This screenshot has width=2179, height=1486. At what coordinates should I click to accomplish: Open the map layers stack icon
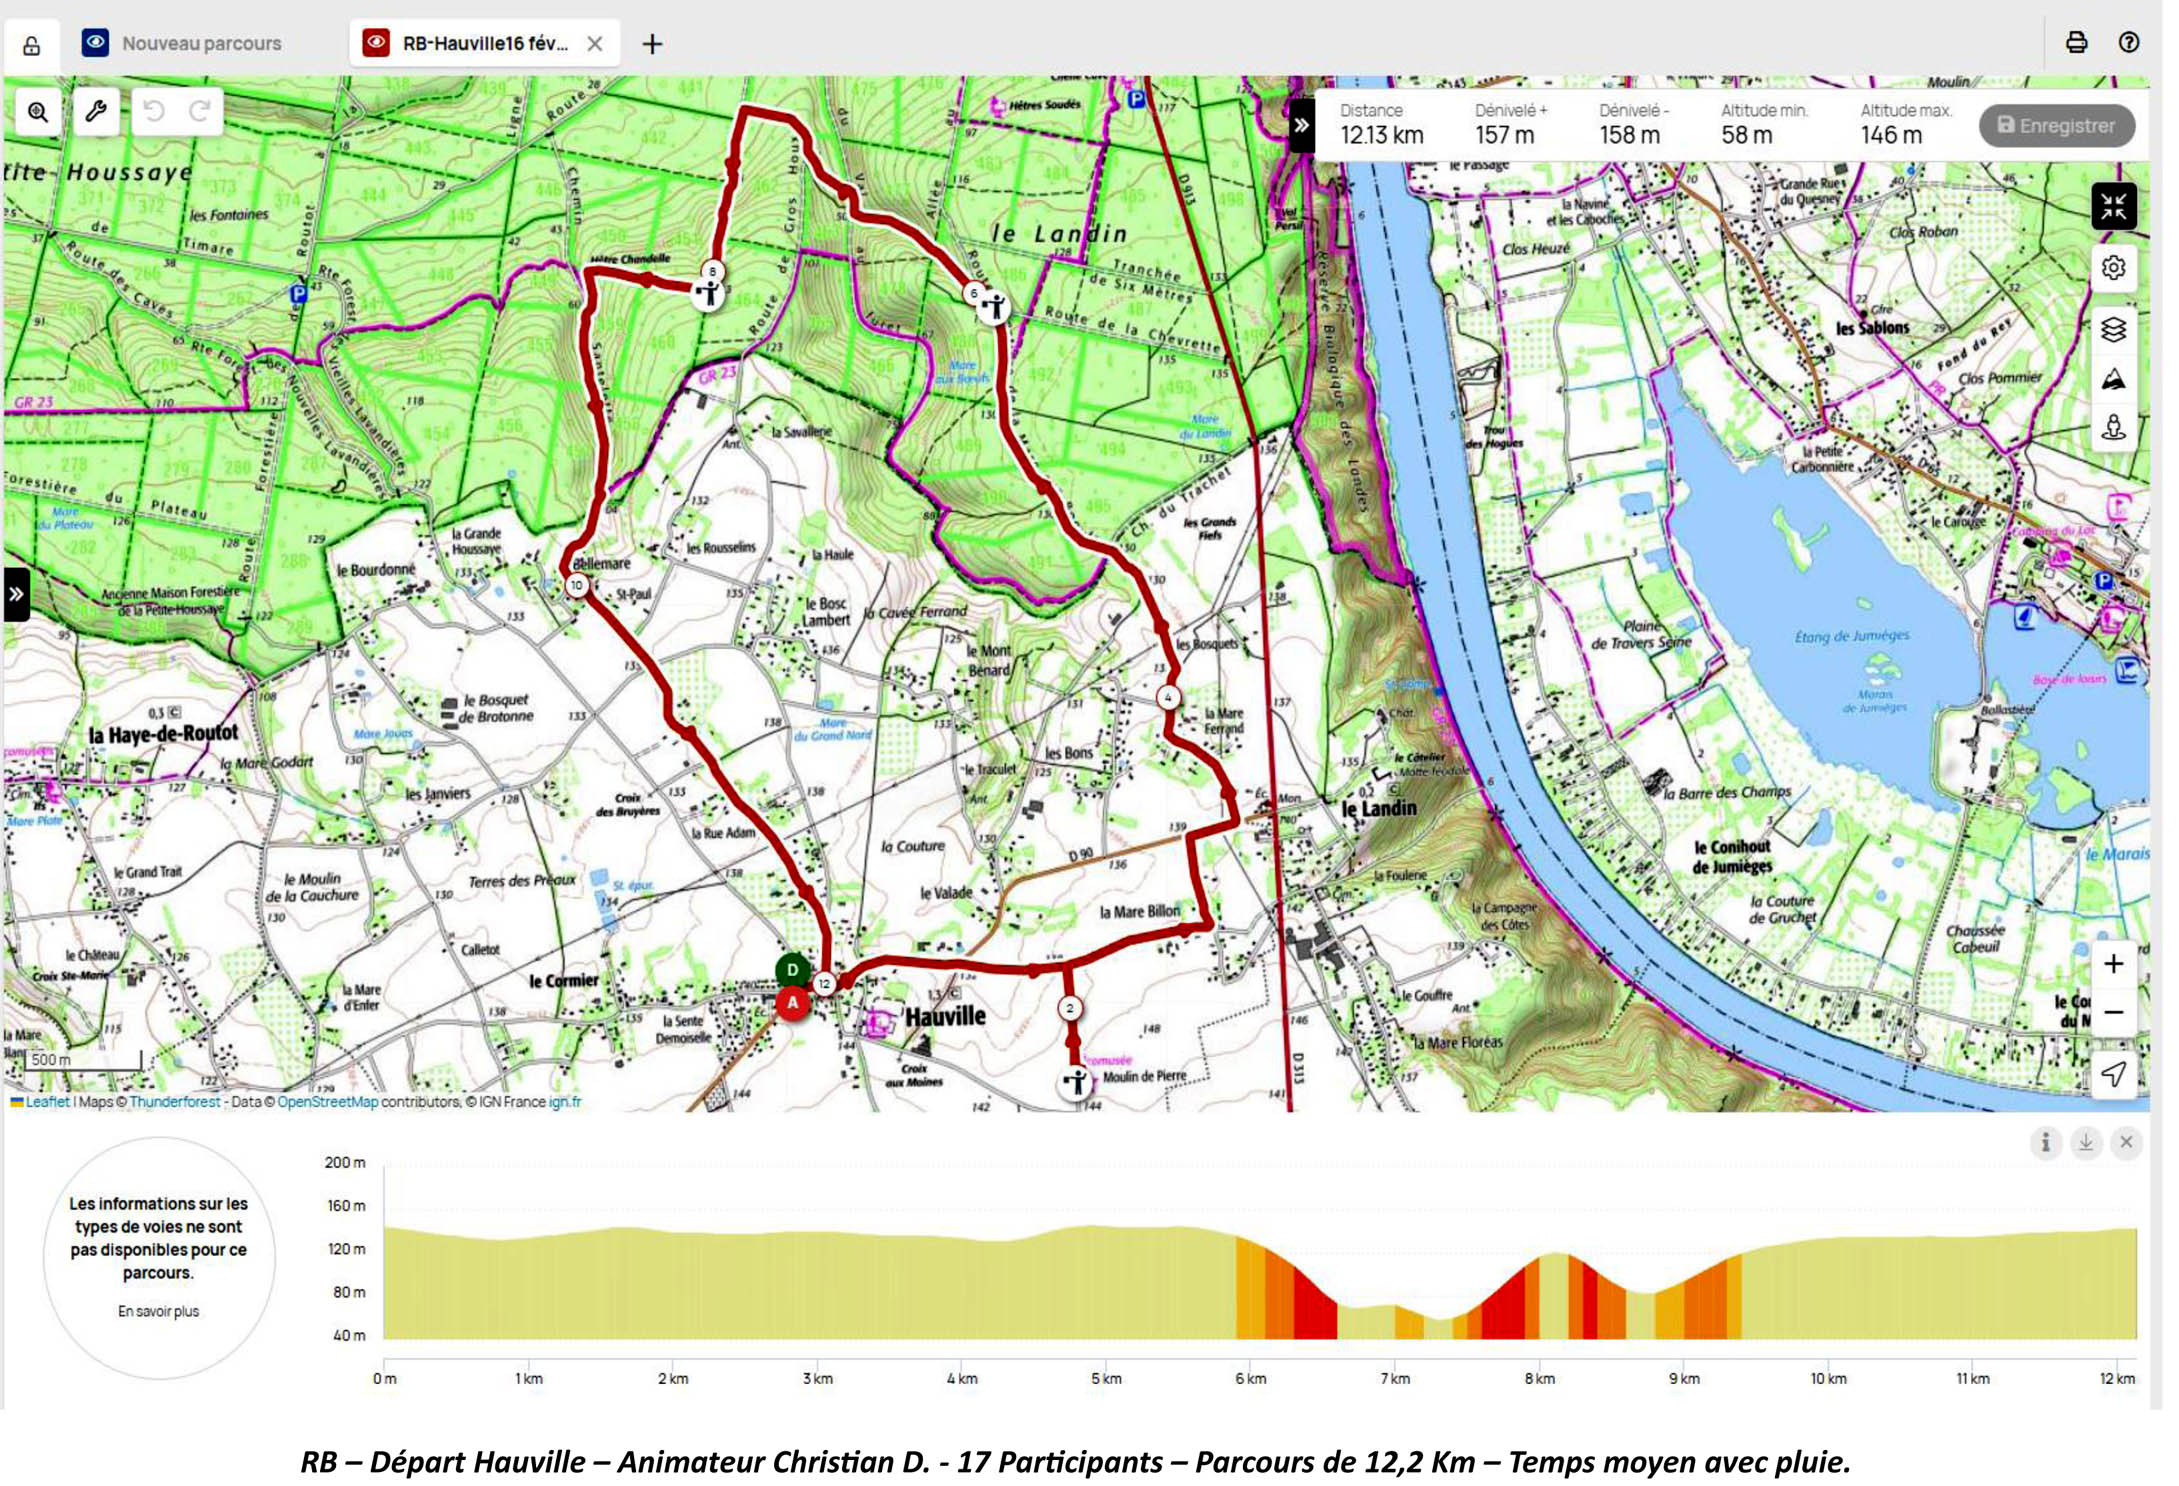pos(2113,329)
